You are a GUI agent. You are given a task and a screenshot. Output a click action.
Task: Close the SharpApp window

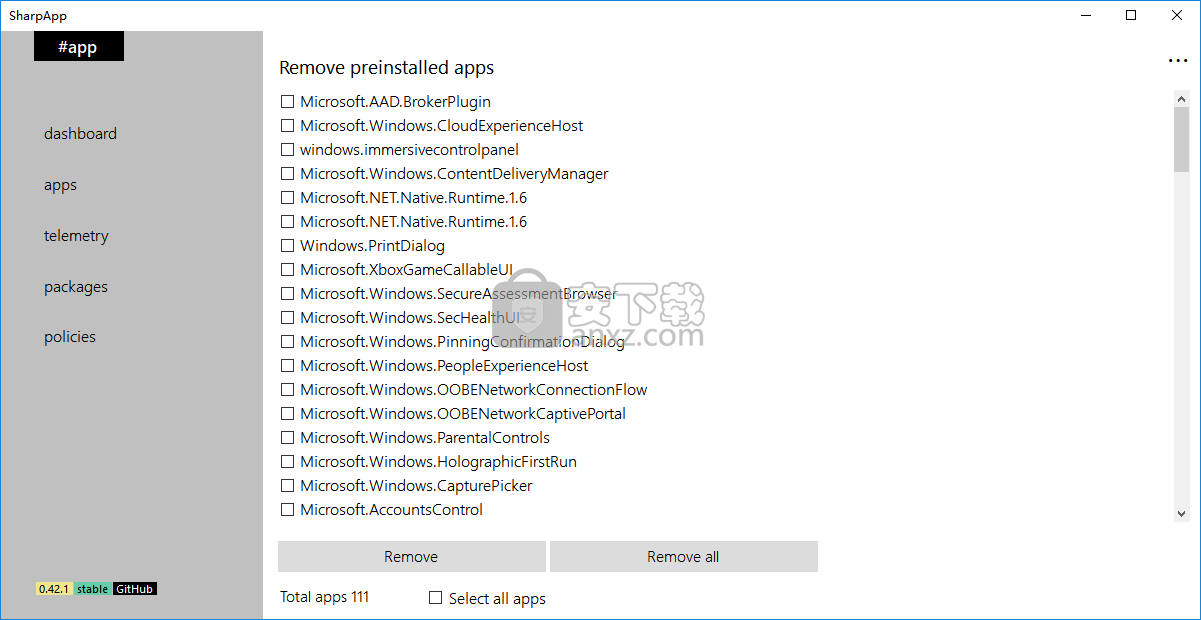1177,15
